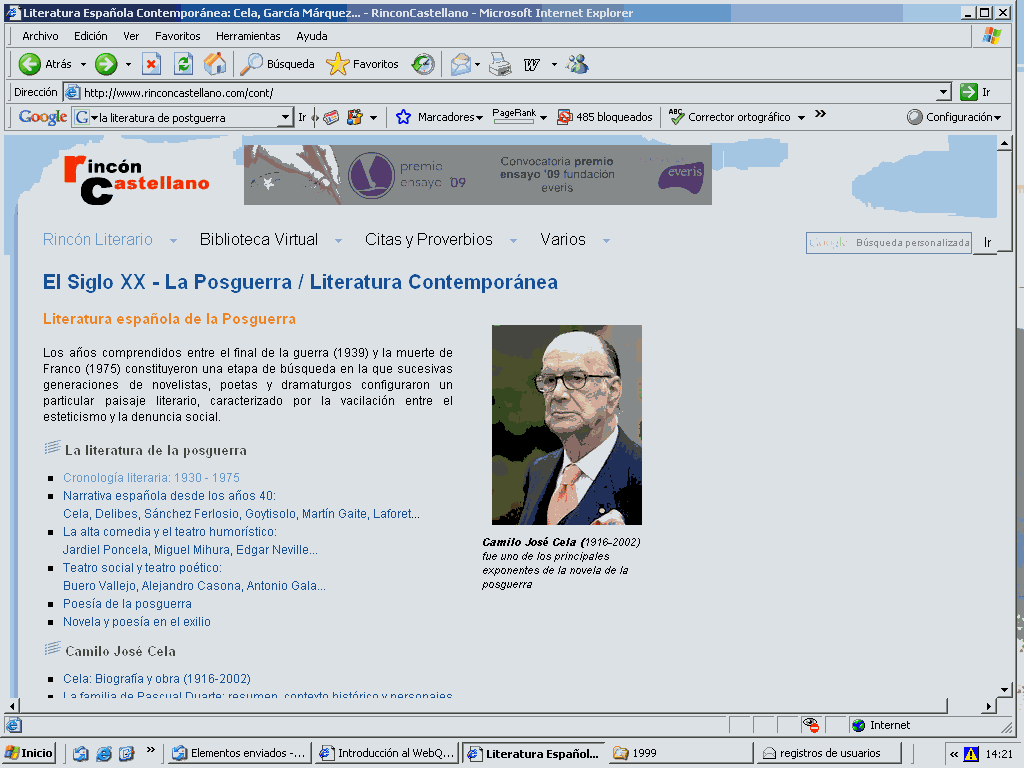This screenshot has height=768, width=1024.
Task: Click the premio ensayo '09 banner ad
Action: click(477, 174)
